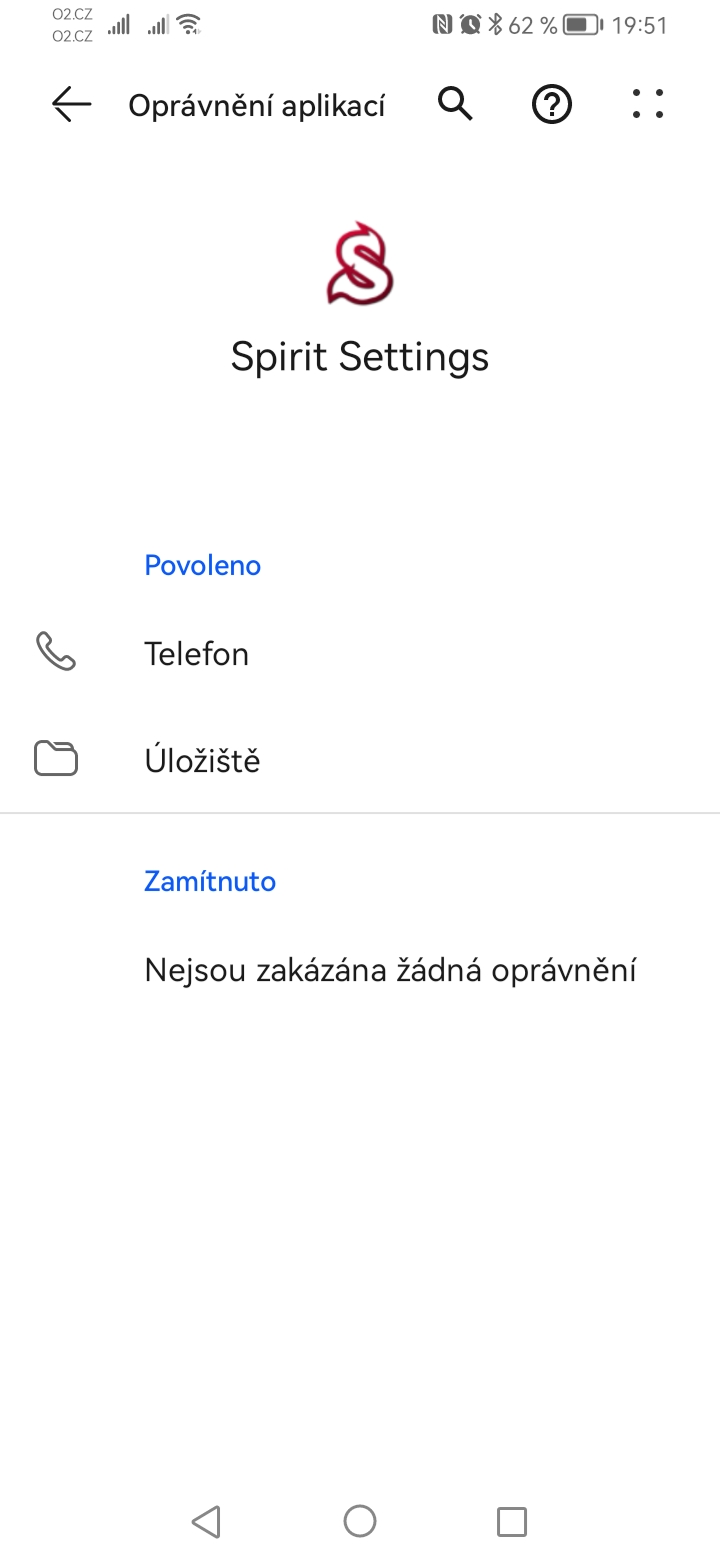Tap the 19:51 clock in status bar
Image resolution: width=720 pixels, height=1560 pixels.
pyautogui.click(x=640, y=25)
